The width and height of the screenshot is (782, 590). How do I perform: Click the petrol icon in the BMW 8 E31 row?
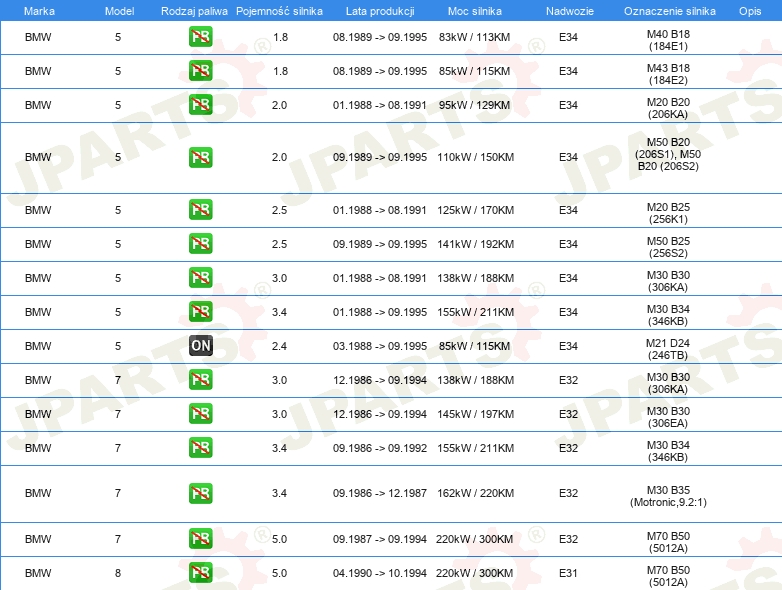coord(200,573)
